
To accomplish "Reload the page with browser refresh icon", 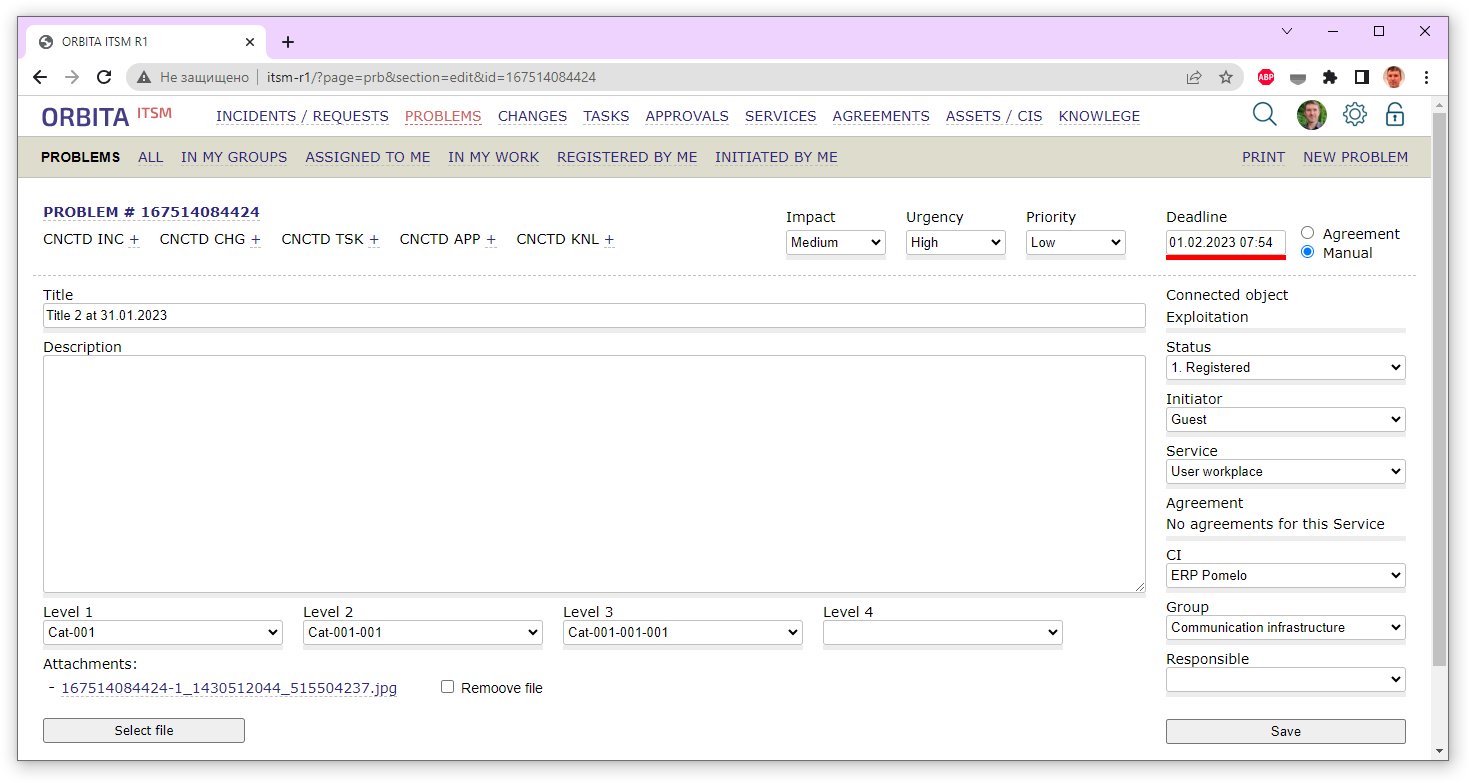I will [x=104, y=77].
